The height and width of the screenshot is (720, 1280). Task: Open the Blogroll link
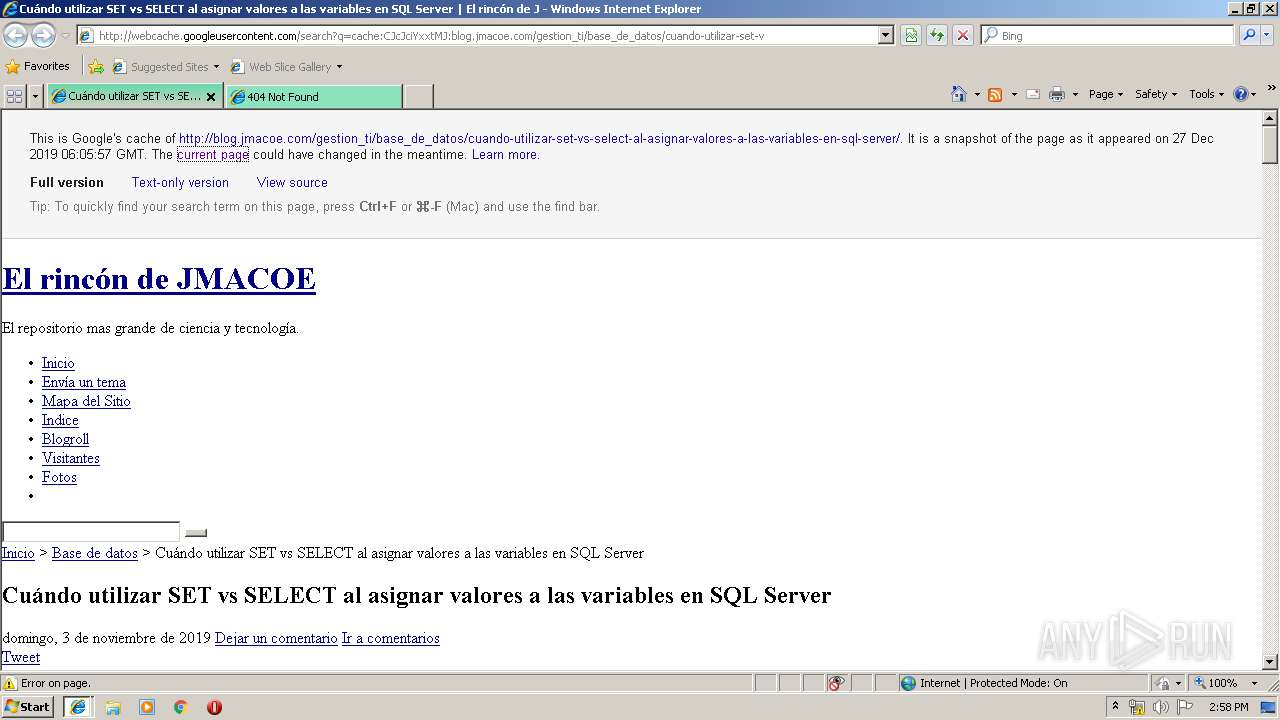coord(65,439)
